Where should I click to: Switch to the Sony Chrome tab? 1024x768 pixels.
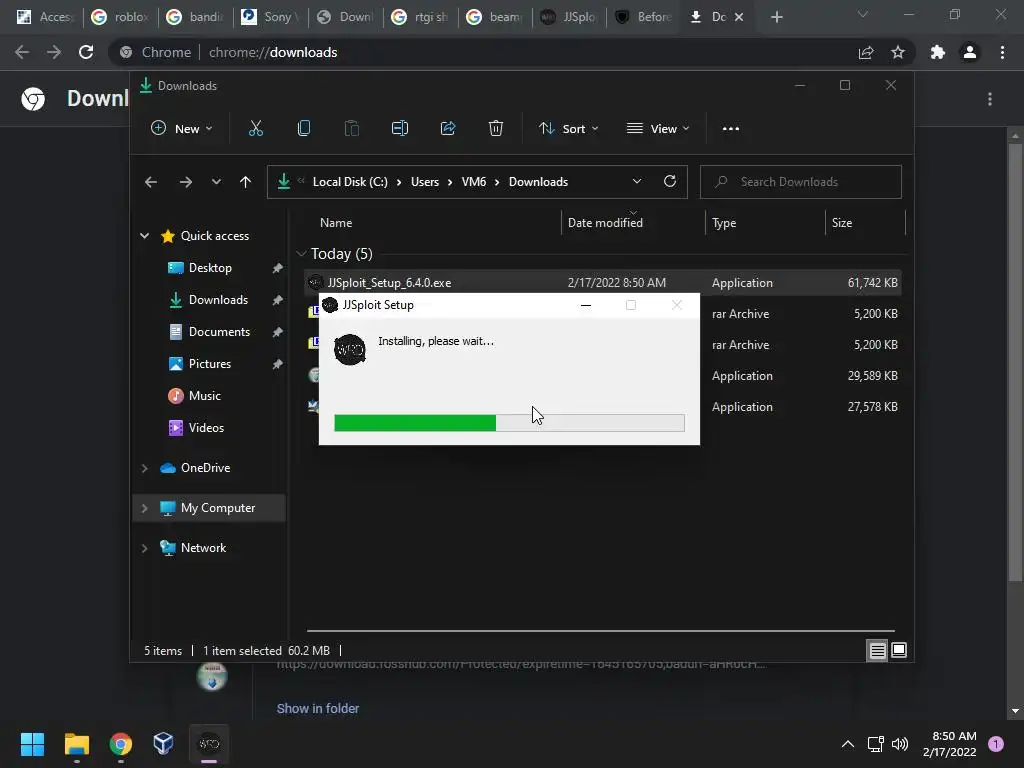[x=271, y=17]
